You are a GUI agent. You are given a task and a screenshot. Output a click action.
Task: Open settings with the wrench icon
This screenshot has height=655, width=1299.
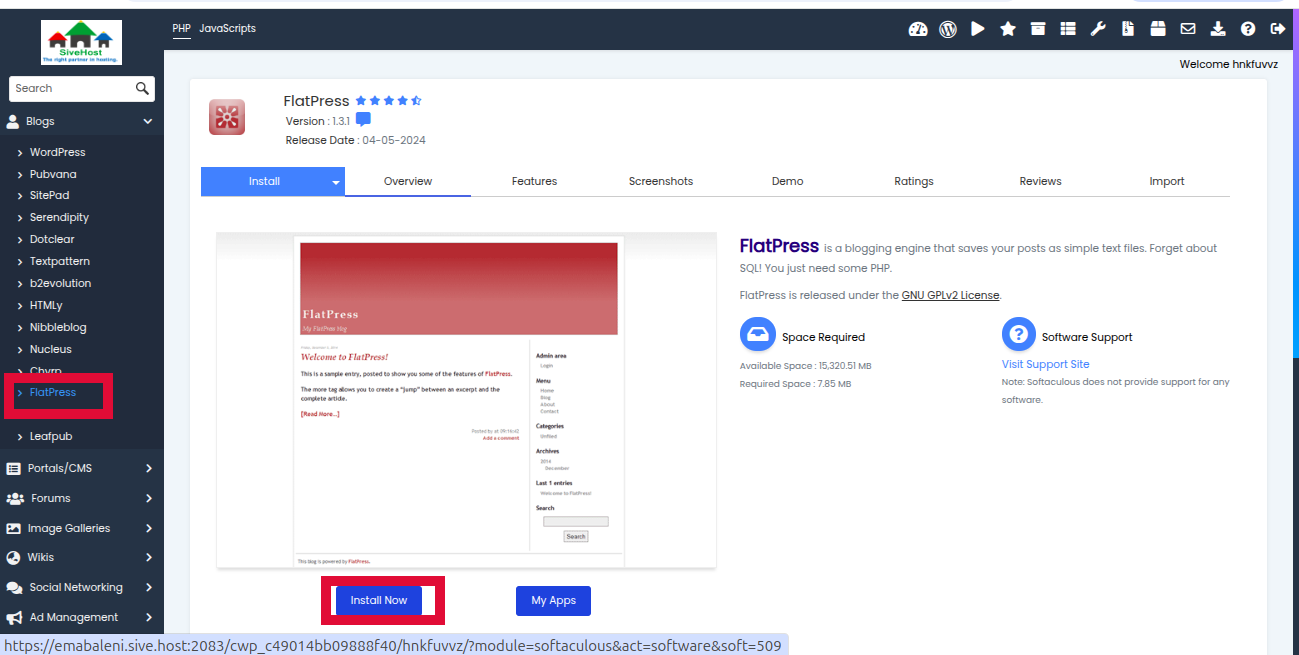pyautogui.click(x=1098, y=29)
